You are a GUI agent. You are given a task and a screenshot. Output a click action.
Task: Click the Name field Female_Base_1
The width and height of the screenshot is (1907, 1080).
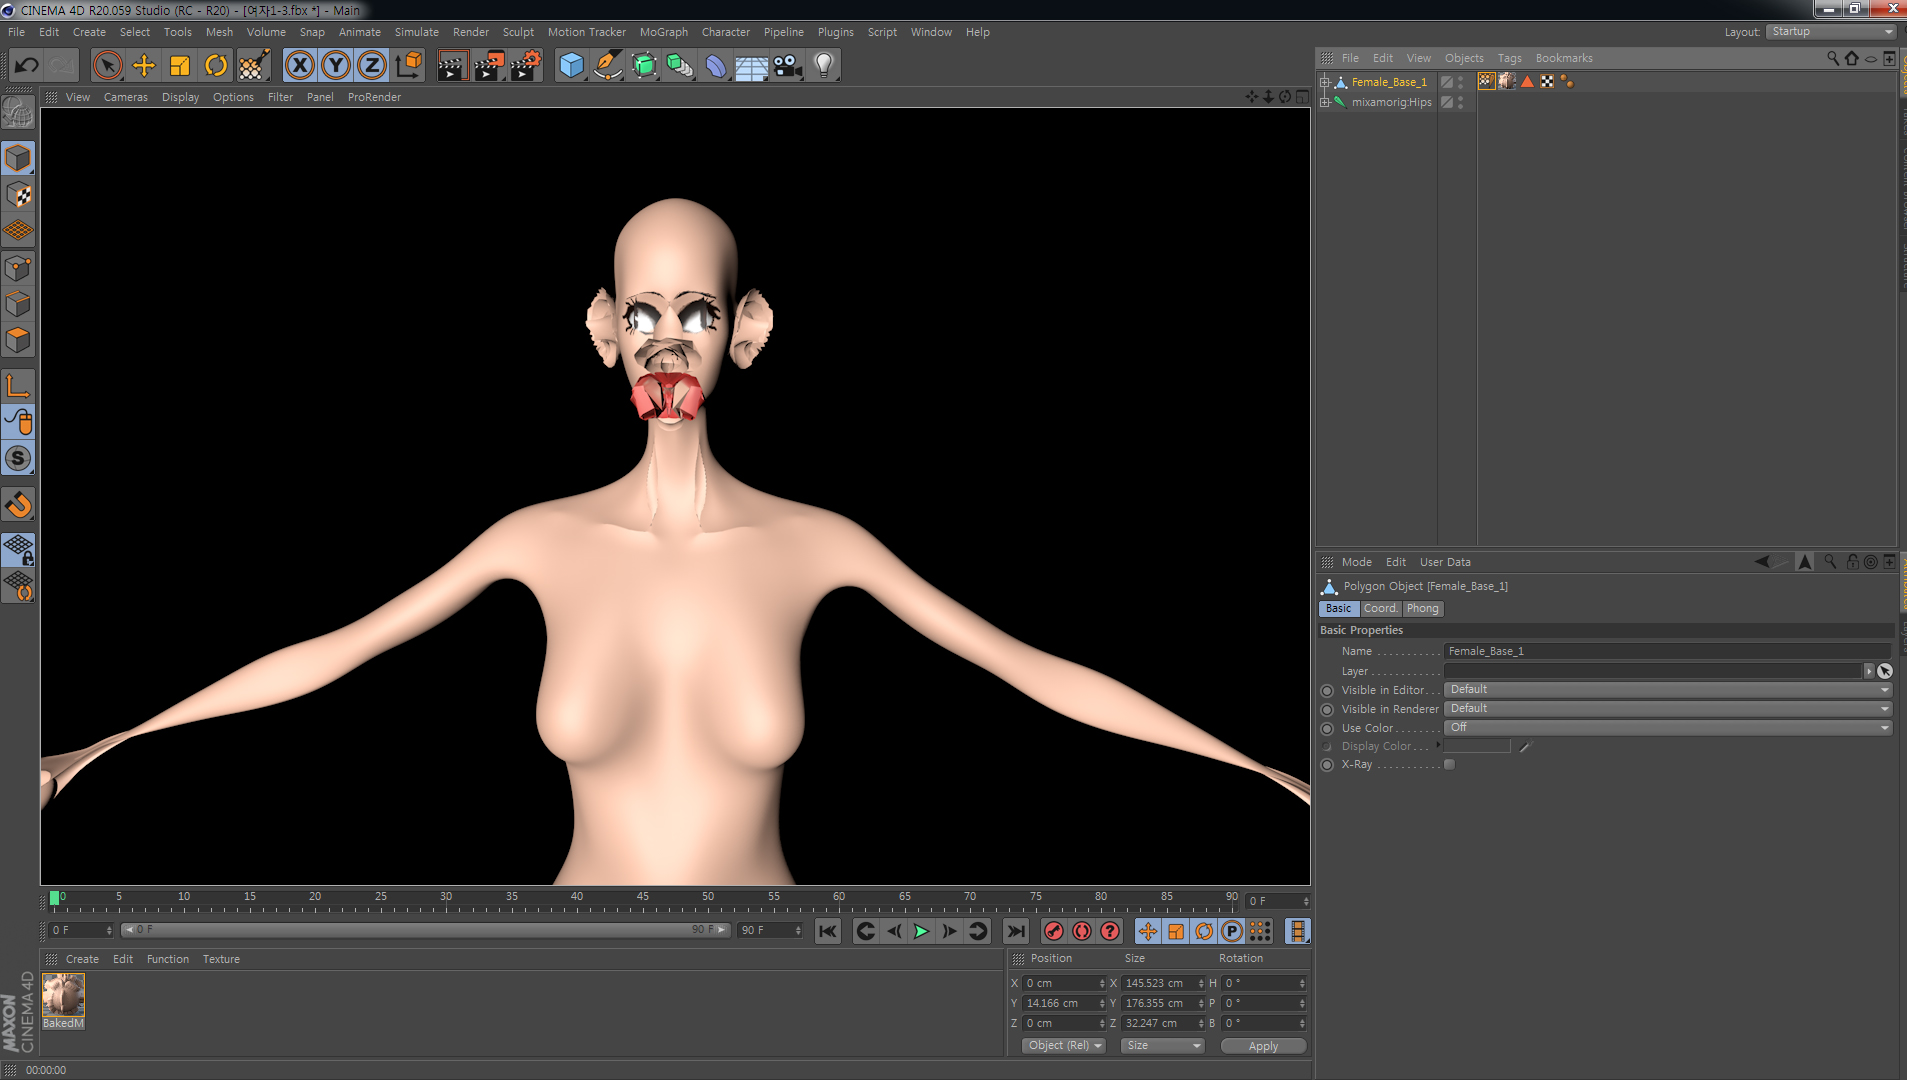click(1668, 651)
